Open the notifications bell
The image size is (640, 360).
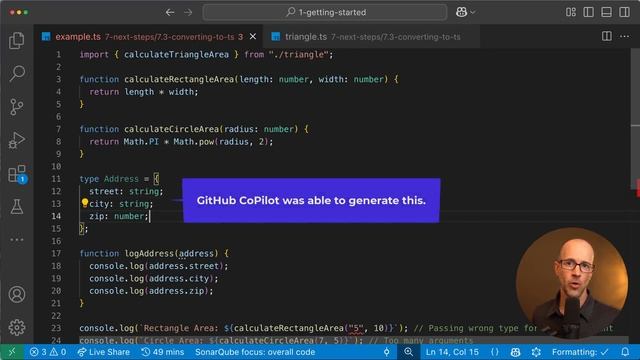point(625,352)
